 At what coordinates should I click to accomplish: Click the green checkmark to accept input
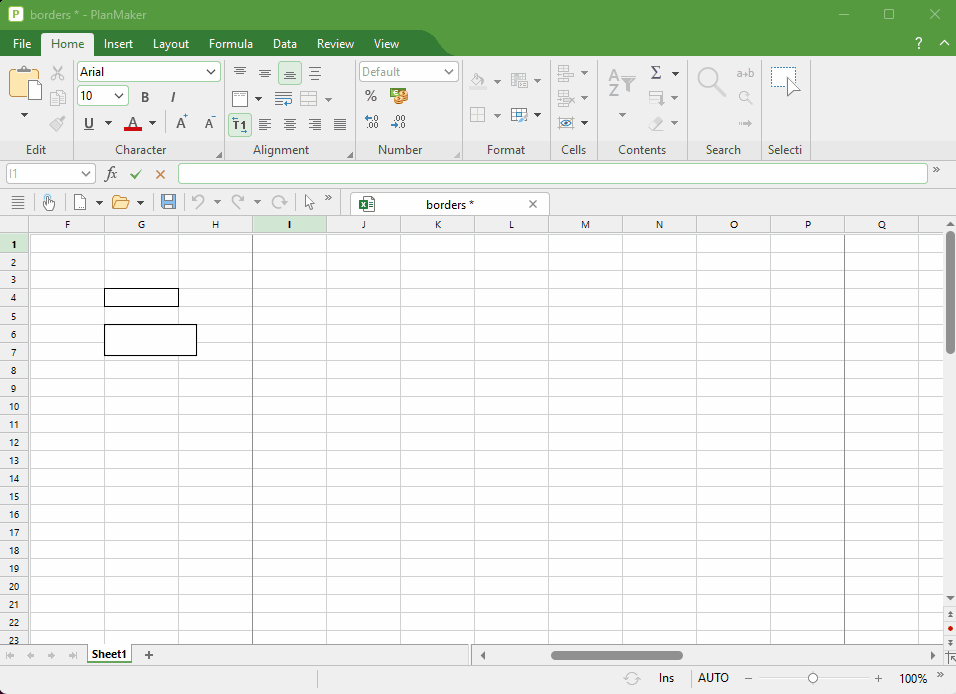pyautogui.click(x=136, y=174)
